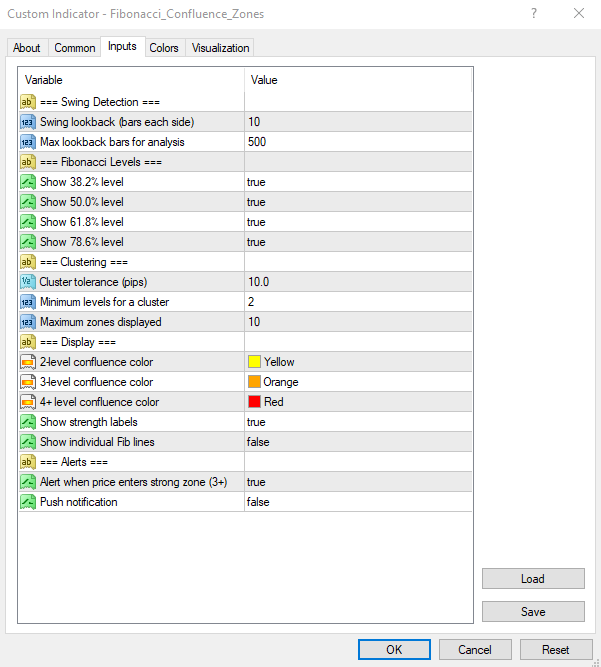Toggle Show individual Fib lines false value
The height and width of the screenshot is (667, 601).
[358, 442]
